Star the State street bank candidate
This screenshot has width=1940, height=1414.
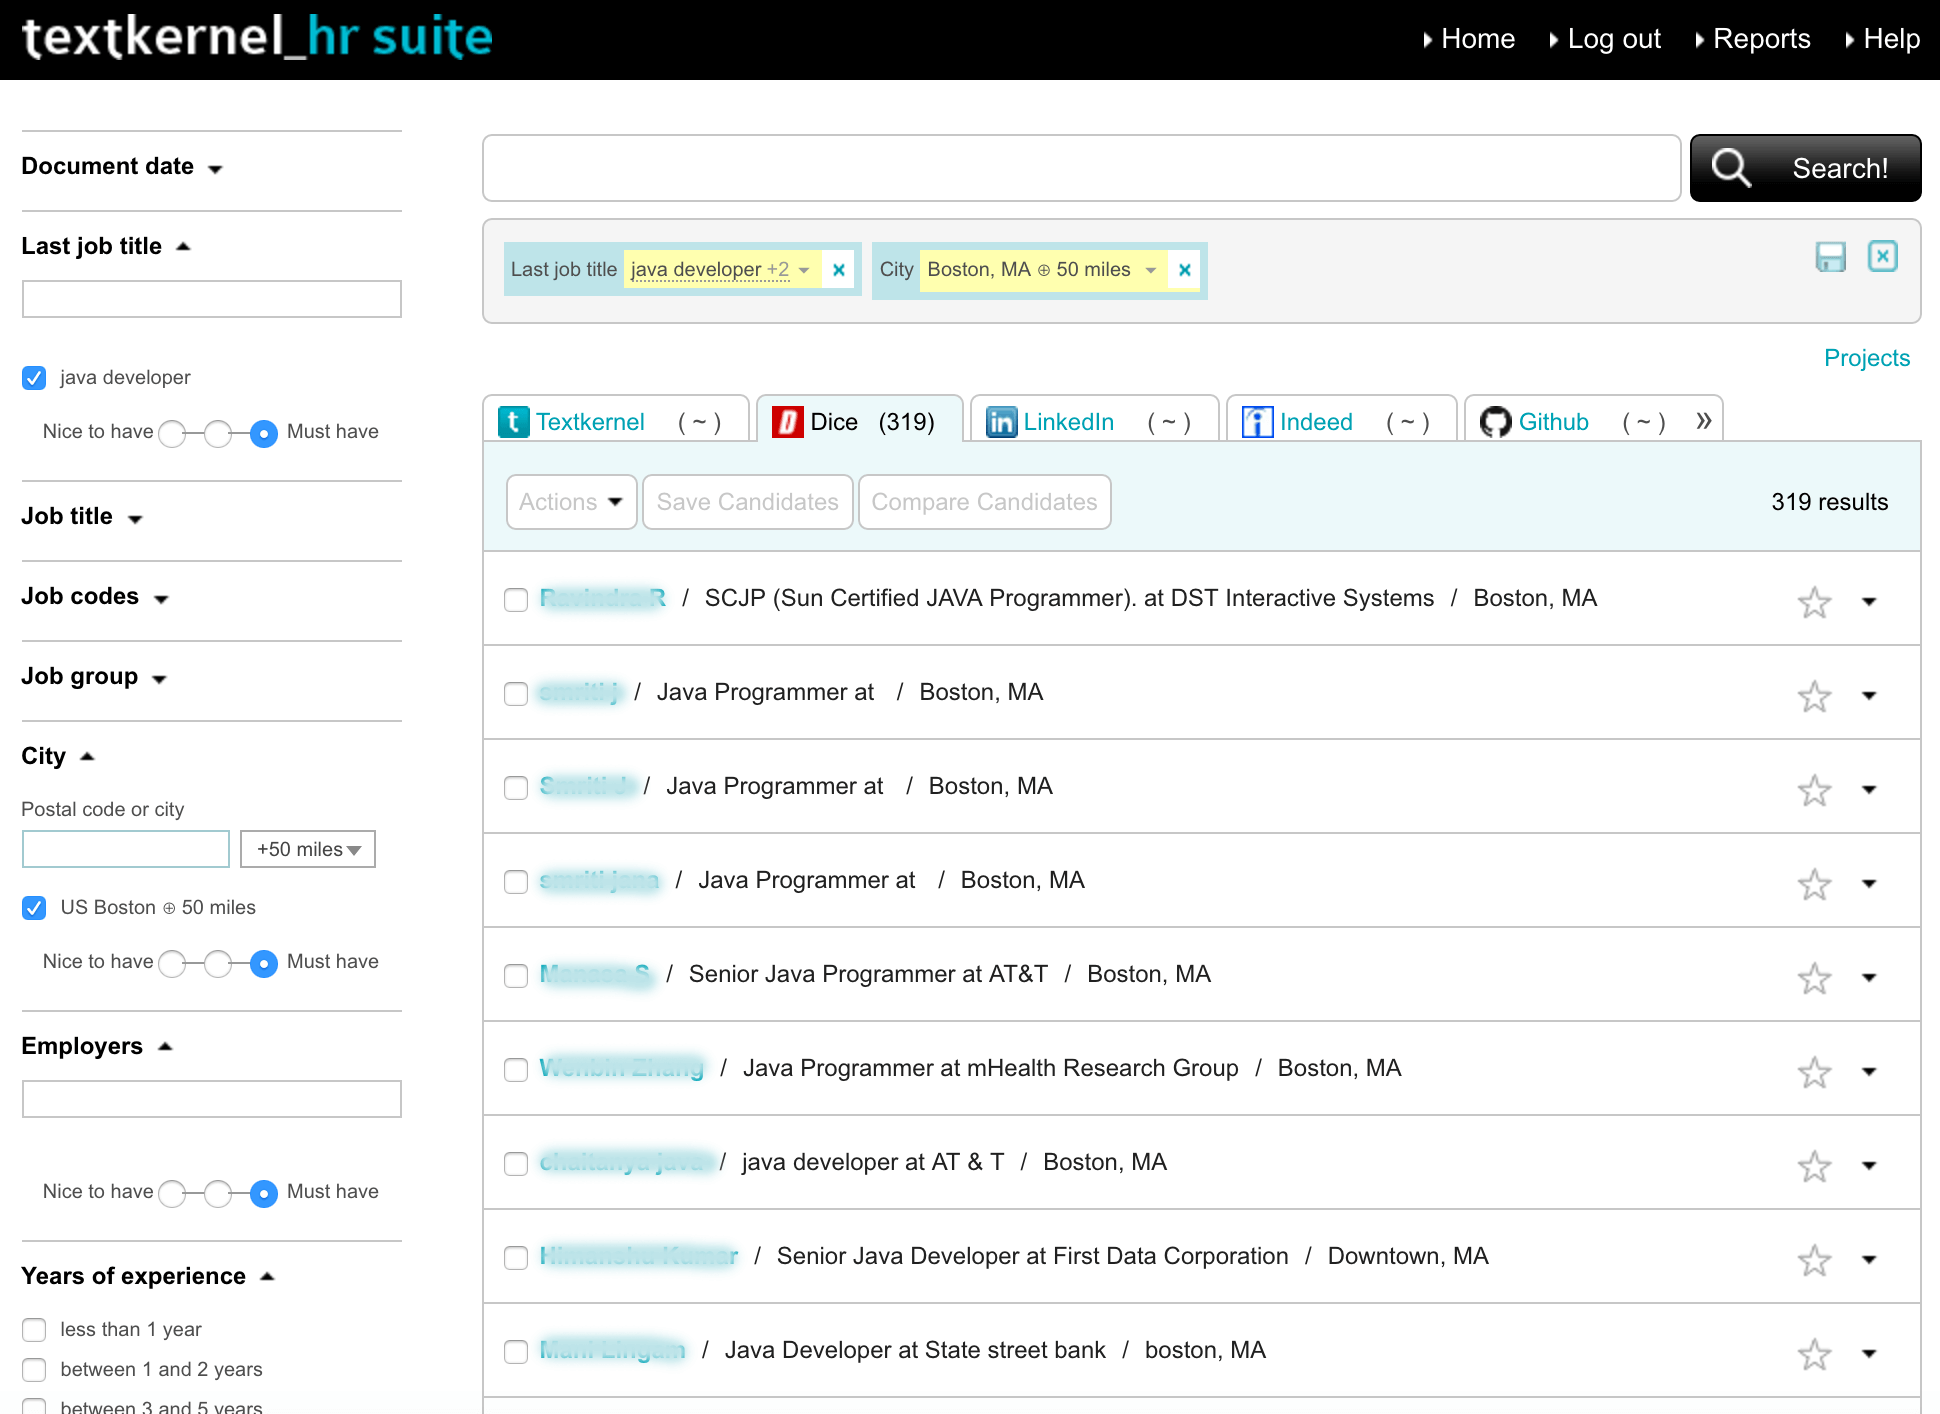coord(1814,1354)
